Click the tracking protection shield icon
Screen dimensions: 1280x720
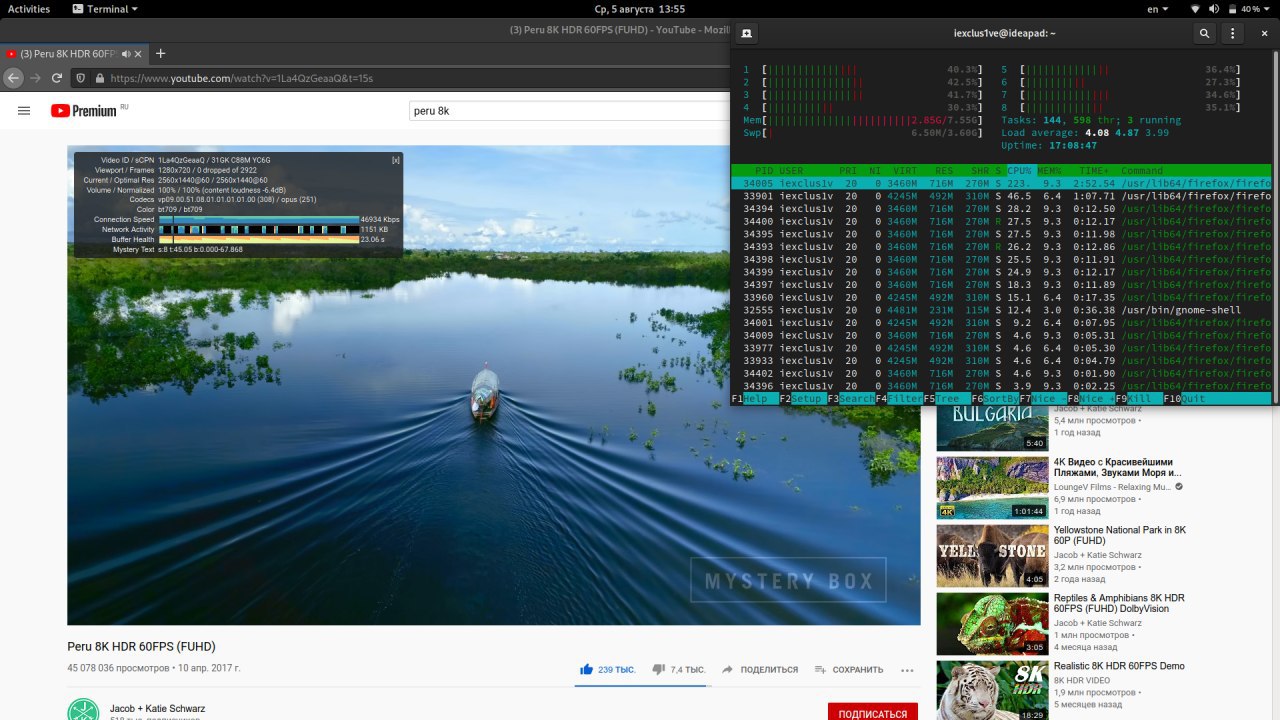[82, 78]
